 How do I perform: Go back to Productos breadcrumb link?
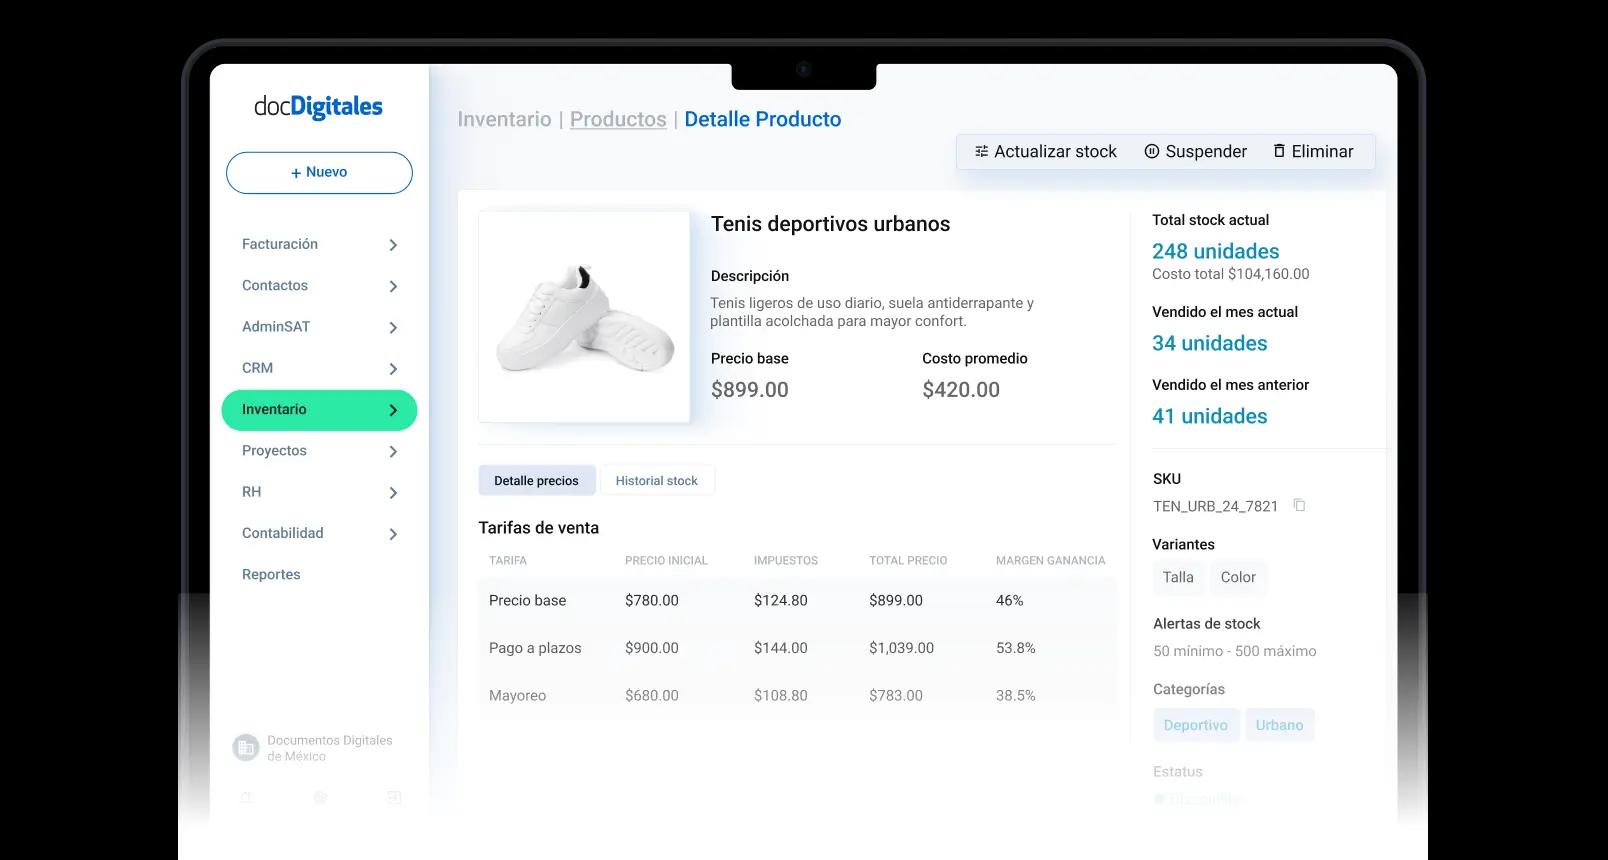pos(618,119)
